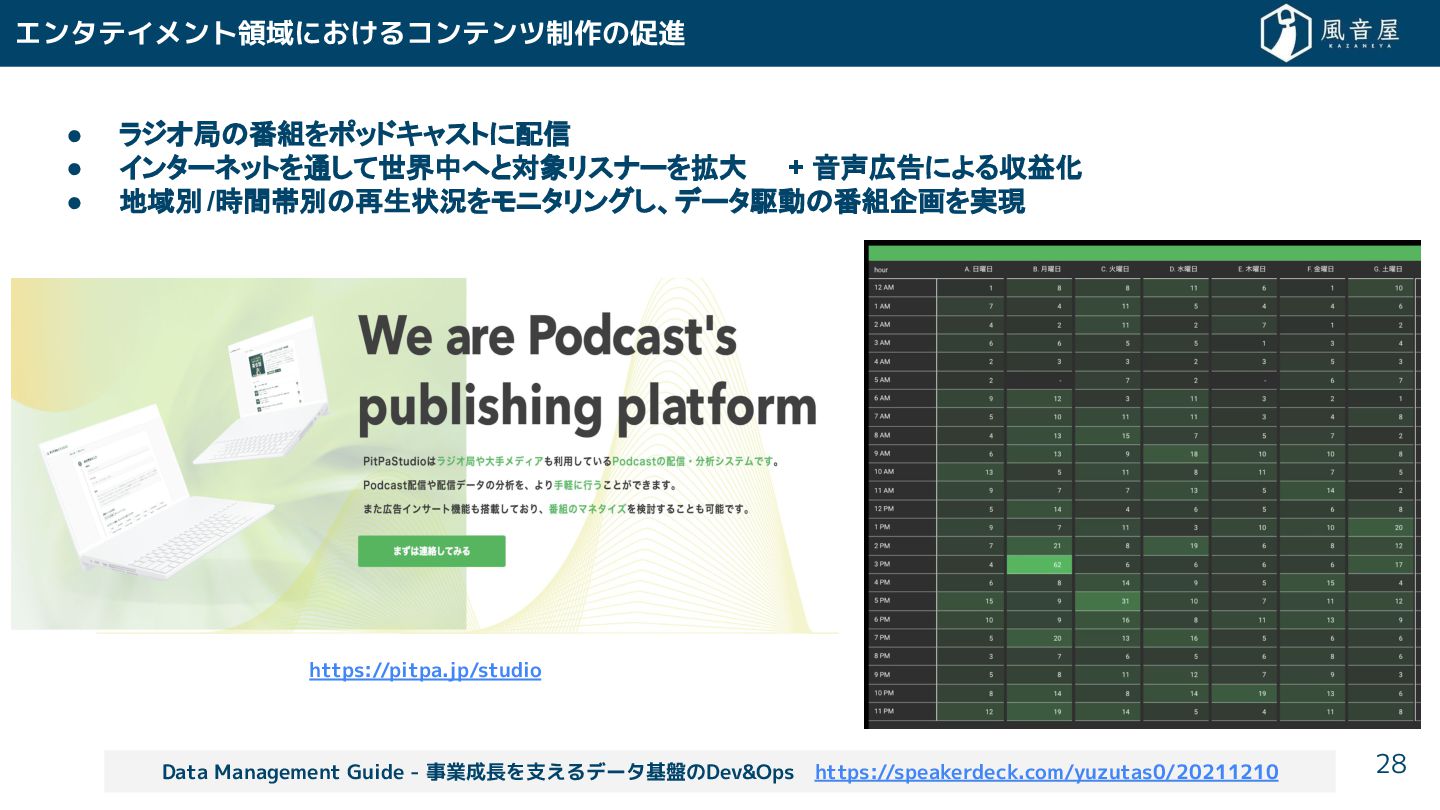Click the bullet starting with 地域別/時間帯別の再生状況

click(x=572, y=202)
